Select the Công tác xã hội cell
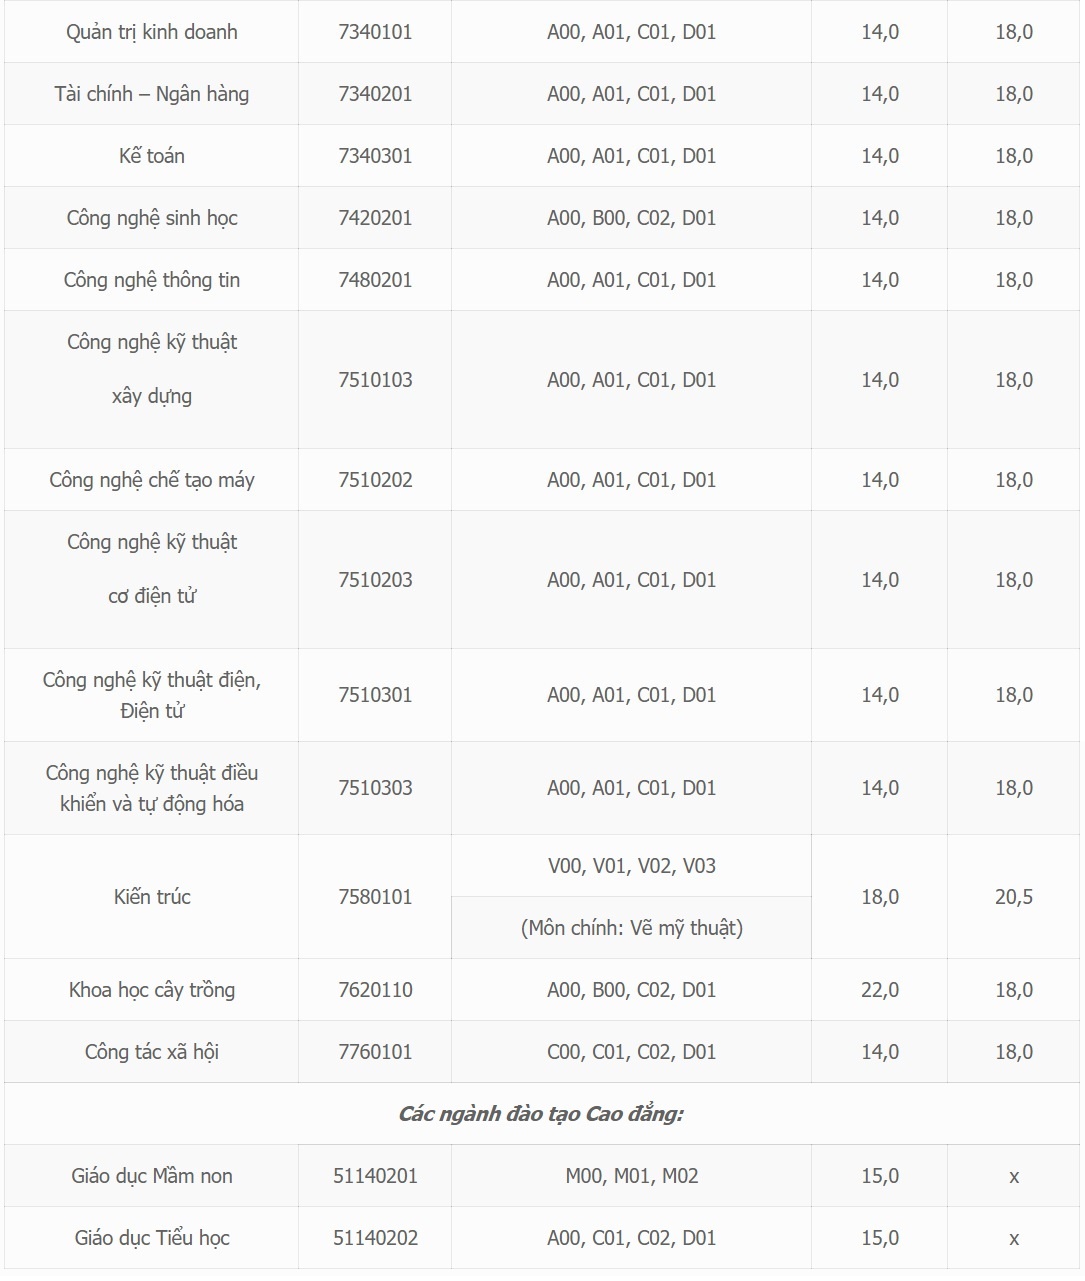This screenshot has height=1281, width=1085. [x=152, y=1052]
